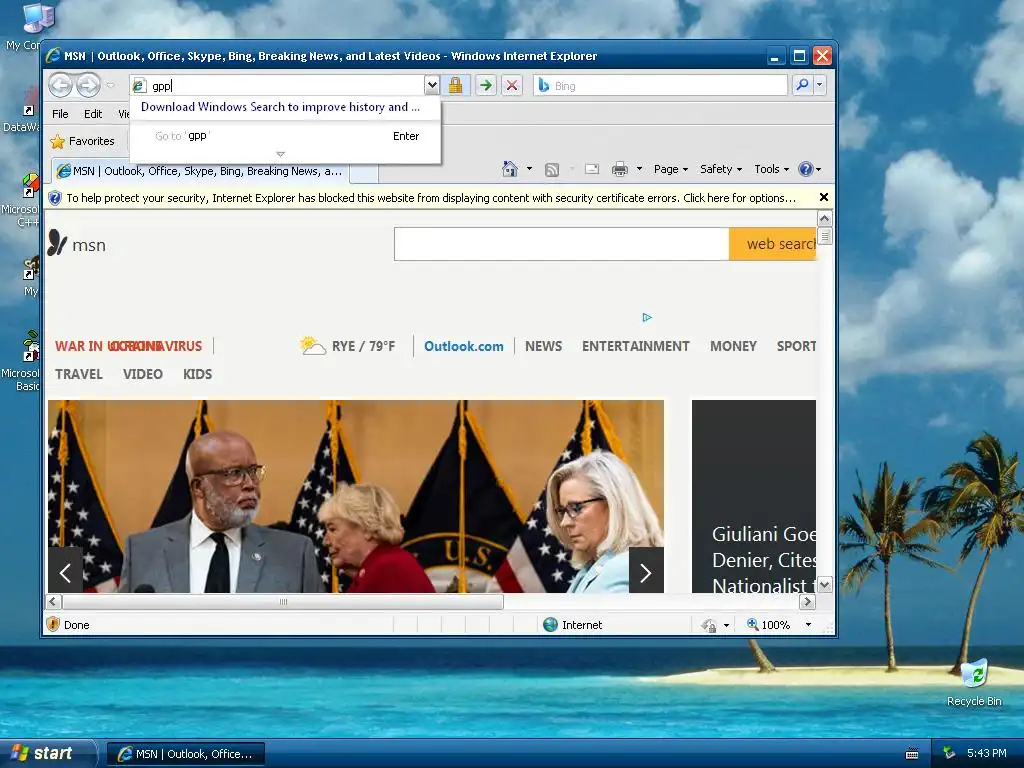Open the Safety menu
Image resolution: width=1024 pixels, height=768 pixels.
[x=721, y=169]
